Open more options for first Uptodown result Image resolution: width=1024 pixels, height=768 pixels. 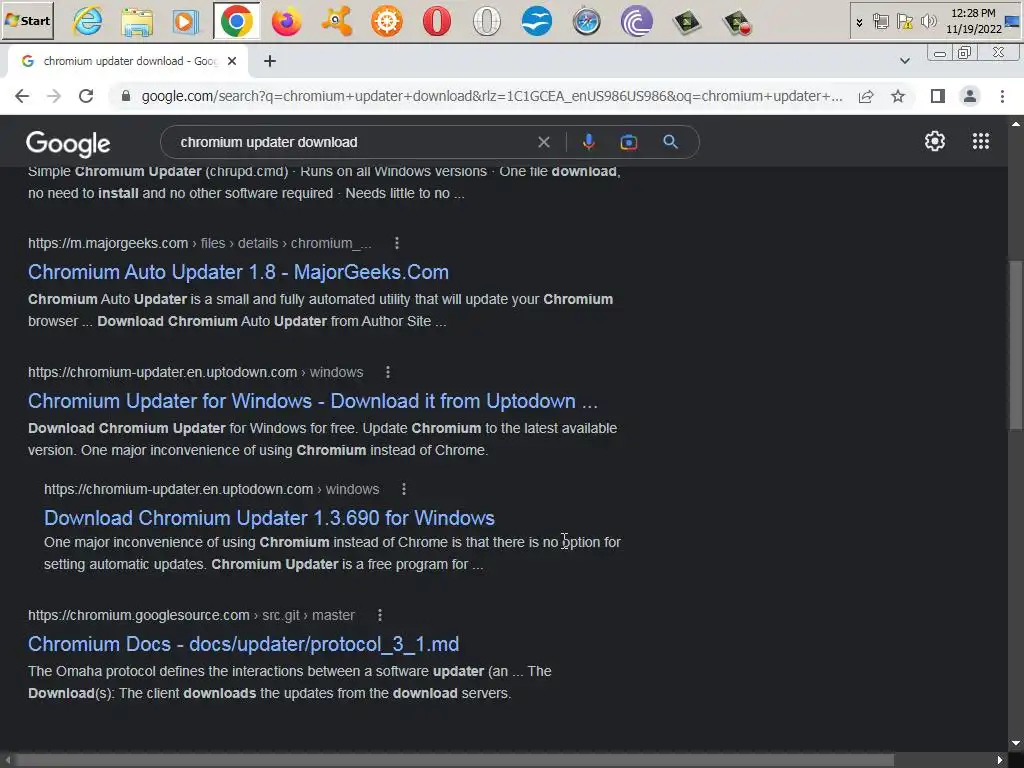(388, 372)
